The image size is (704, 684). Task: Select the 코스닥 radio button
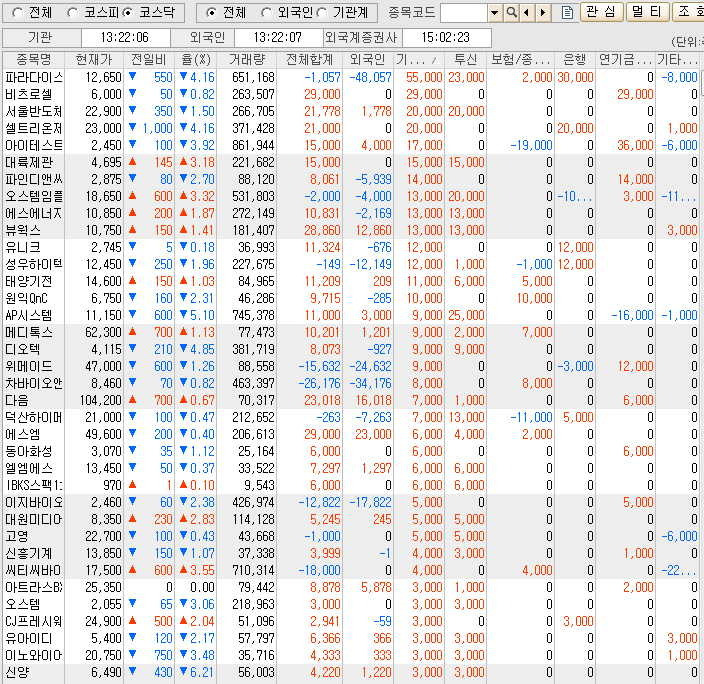point(127,13)
